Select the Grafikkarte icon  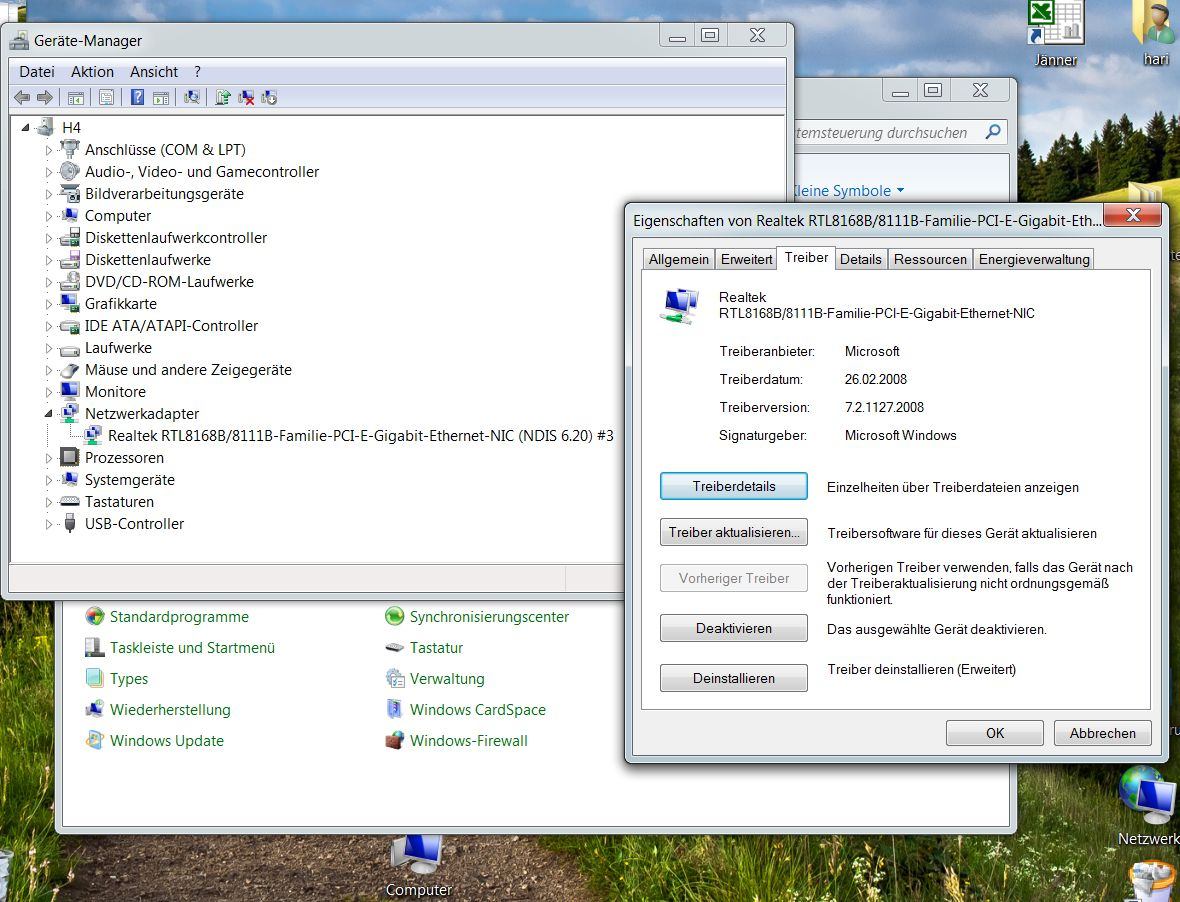[70, 302]
